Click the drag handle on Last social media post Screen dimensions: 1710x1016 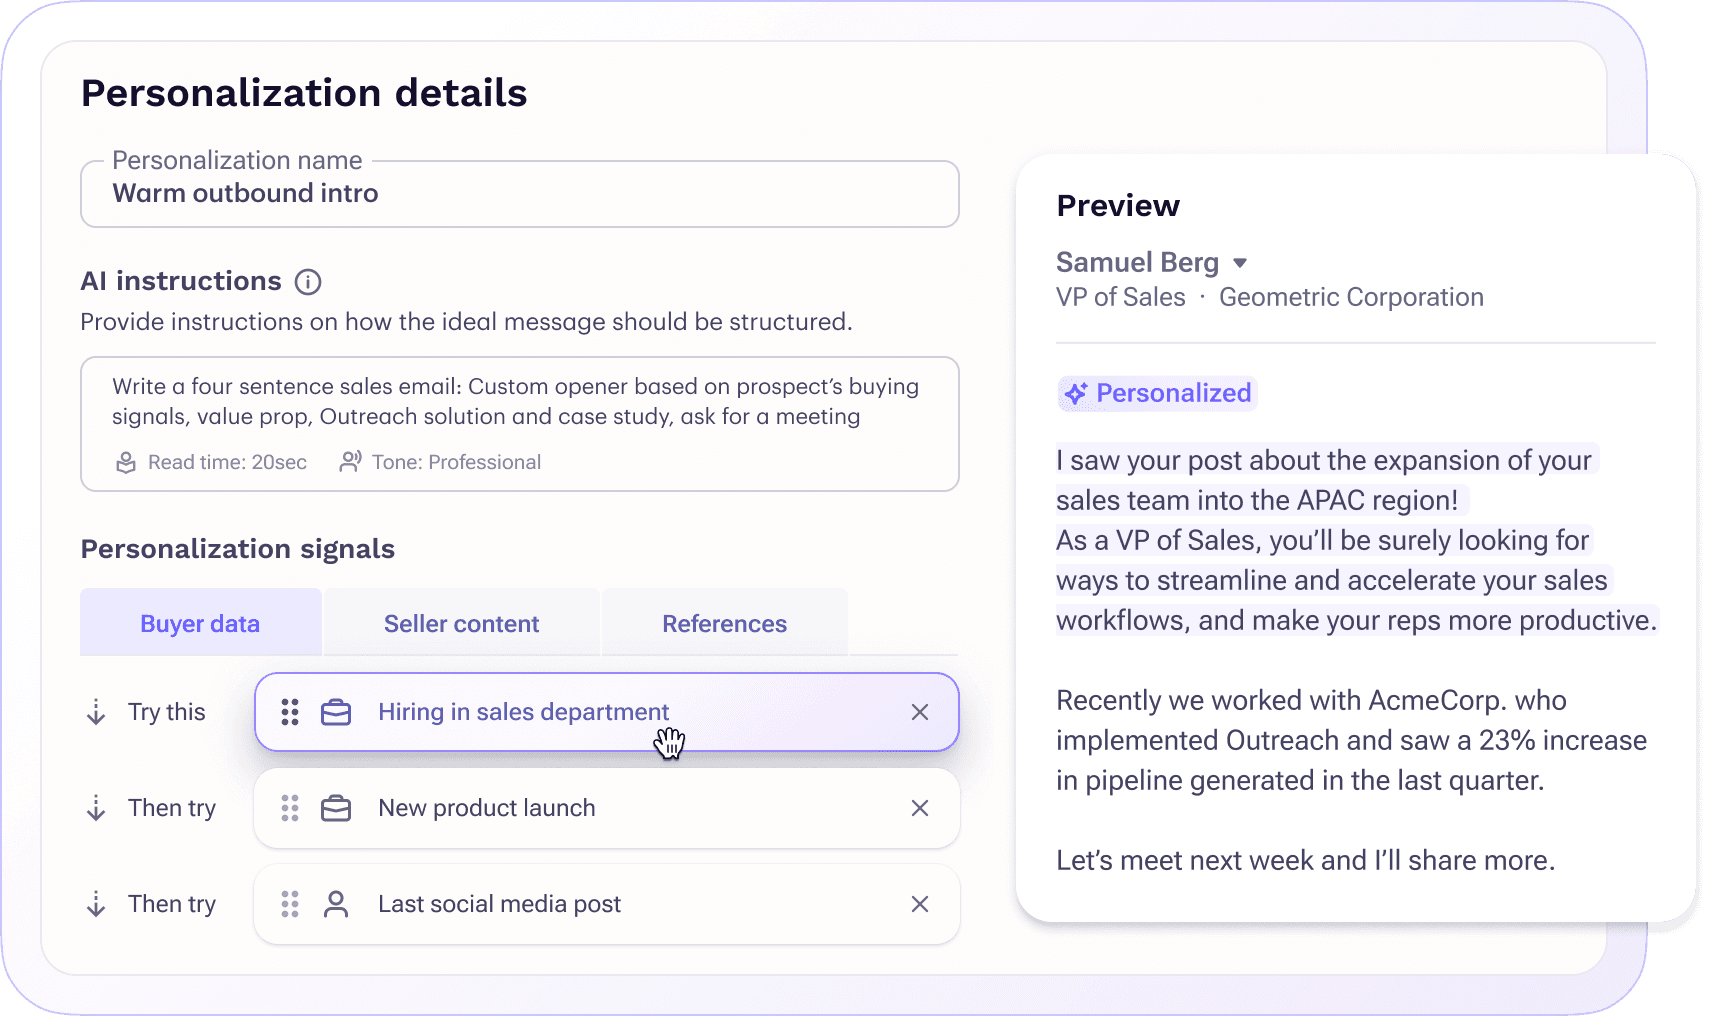point(290,904)
